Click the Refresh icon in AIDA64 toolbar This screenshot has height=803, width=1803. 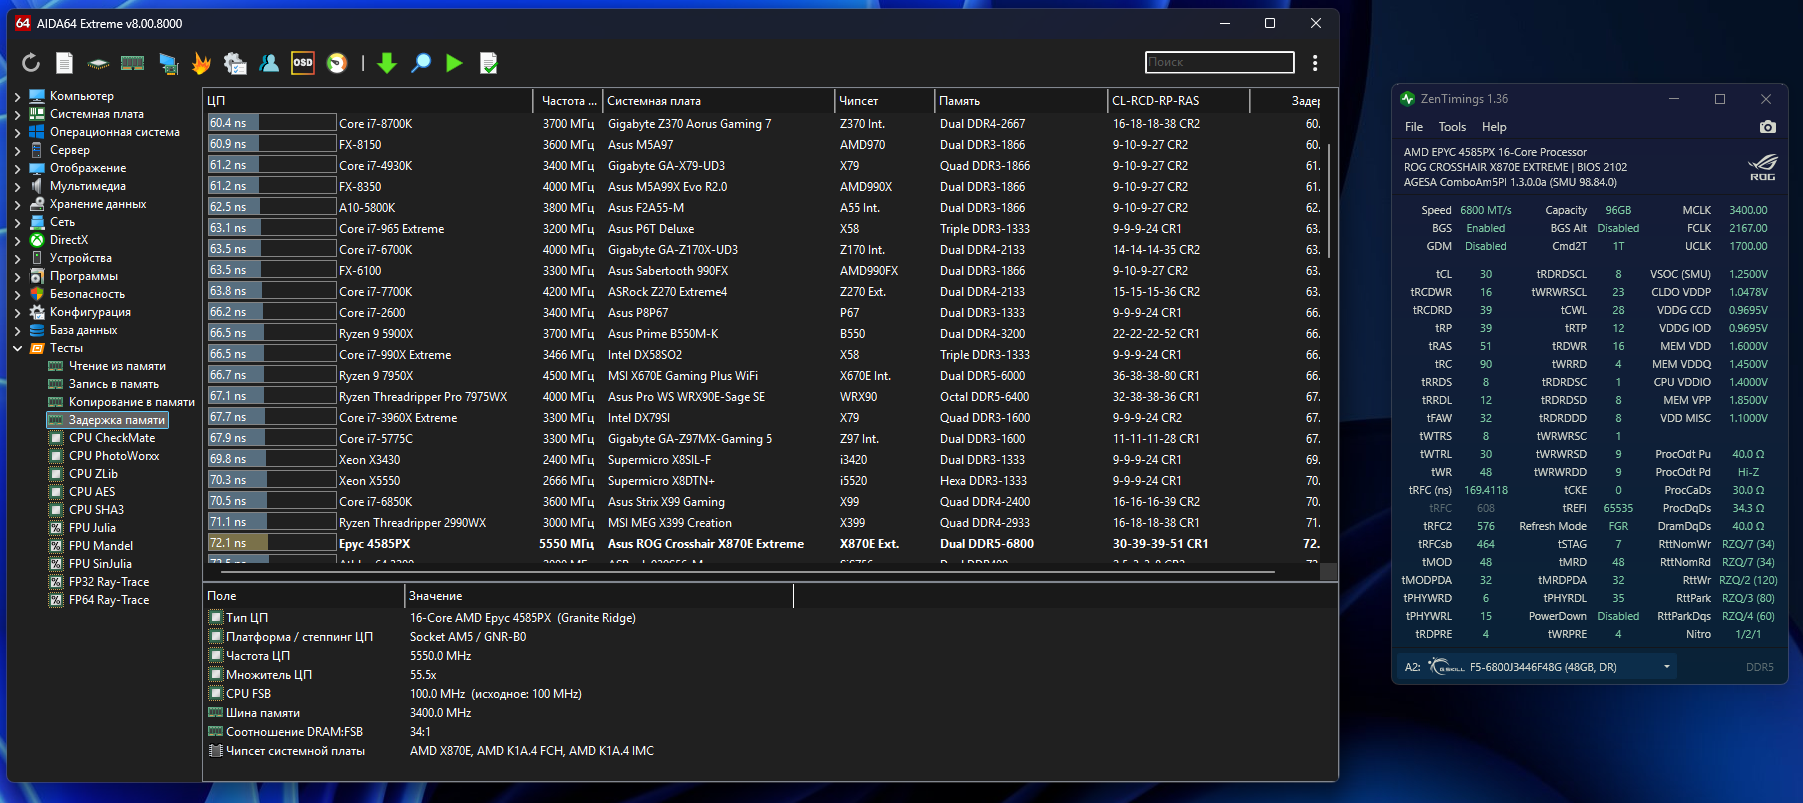tap(31, 63)
